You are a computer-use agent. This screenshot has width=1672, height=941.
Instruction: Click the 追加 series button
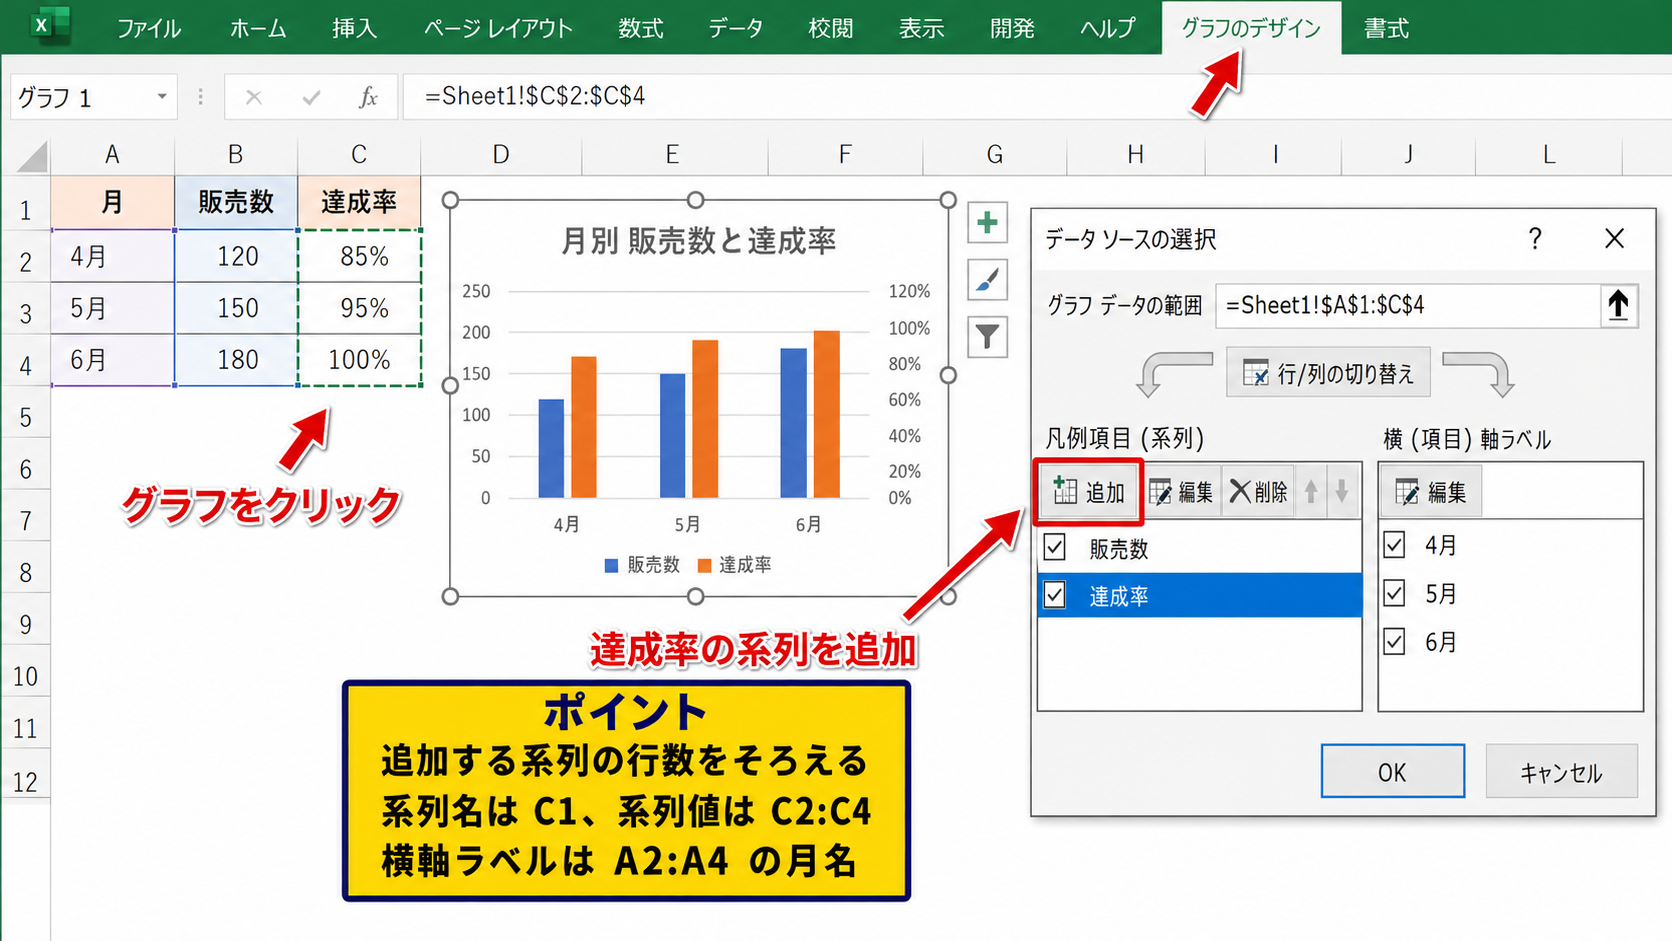click(x=1089, y=492)
